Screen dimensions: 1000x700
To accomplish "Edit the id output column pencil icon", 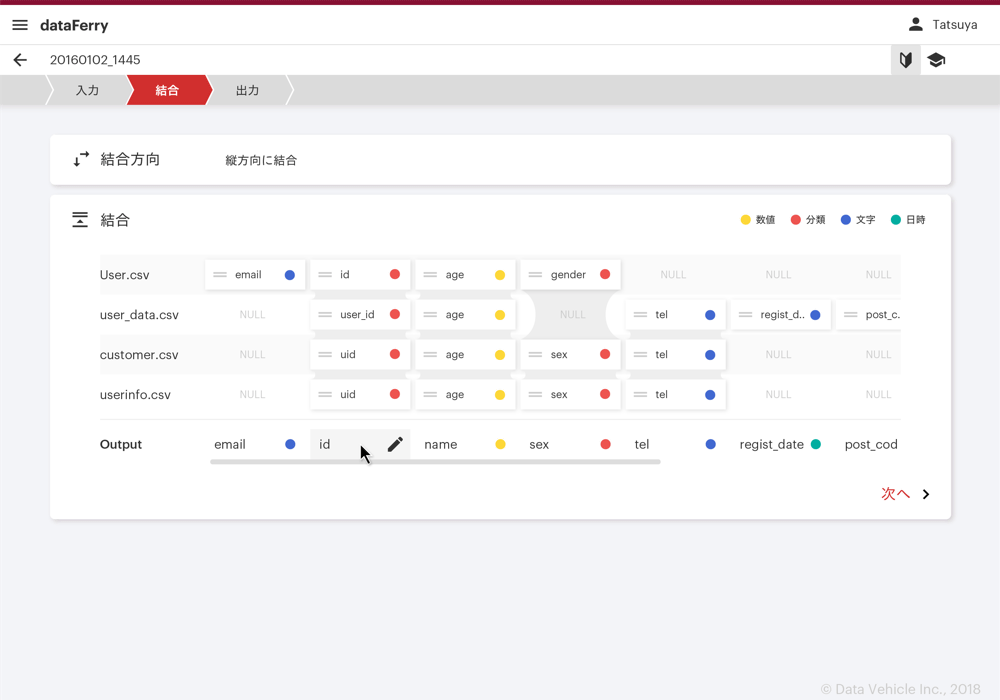I will (395, 444).
